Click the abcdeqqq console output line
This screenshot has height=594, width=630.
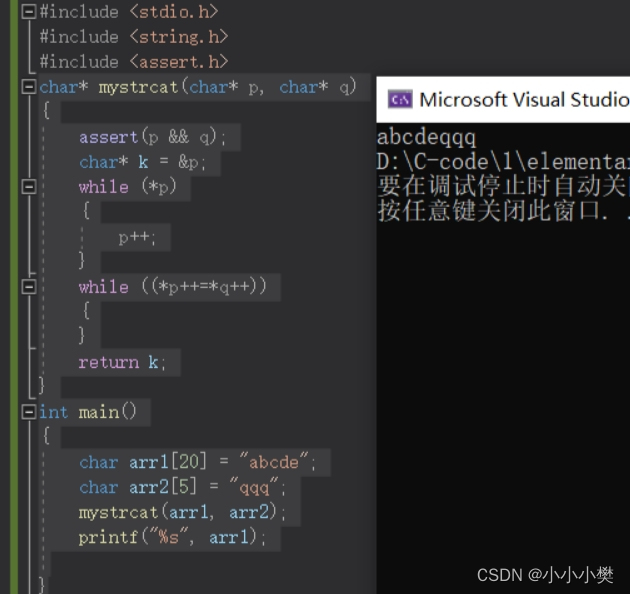[x=426, y=137]
